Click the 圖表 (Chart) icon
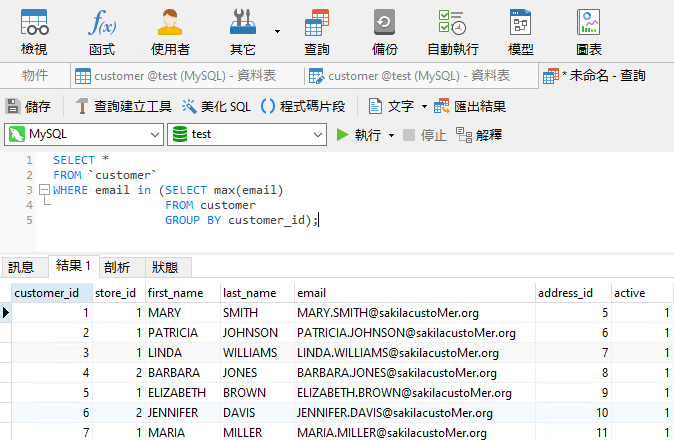 pos(588,31)
